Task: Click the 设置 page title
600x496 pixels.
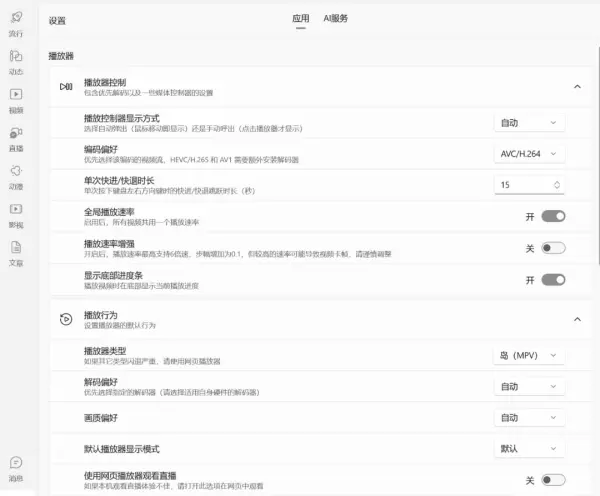Action: [x=57, y=21]
